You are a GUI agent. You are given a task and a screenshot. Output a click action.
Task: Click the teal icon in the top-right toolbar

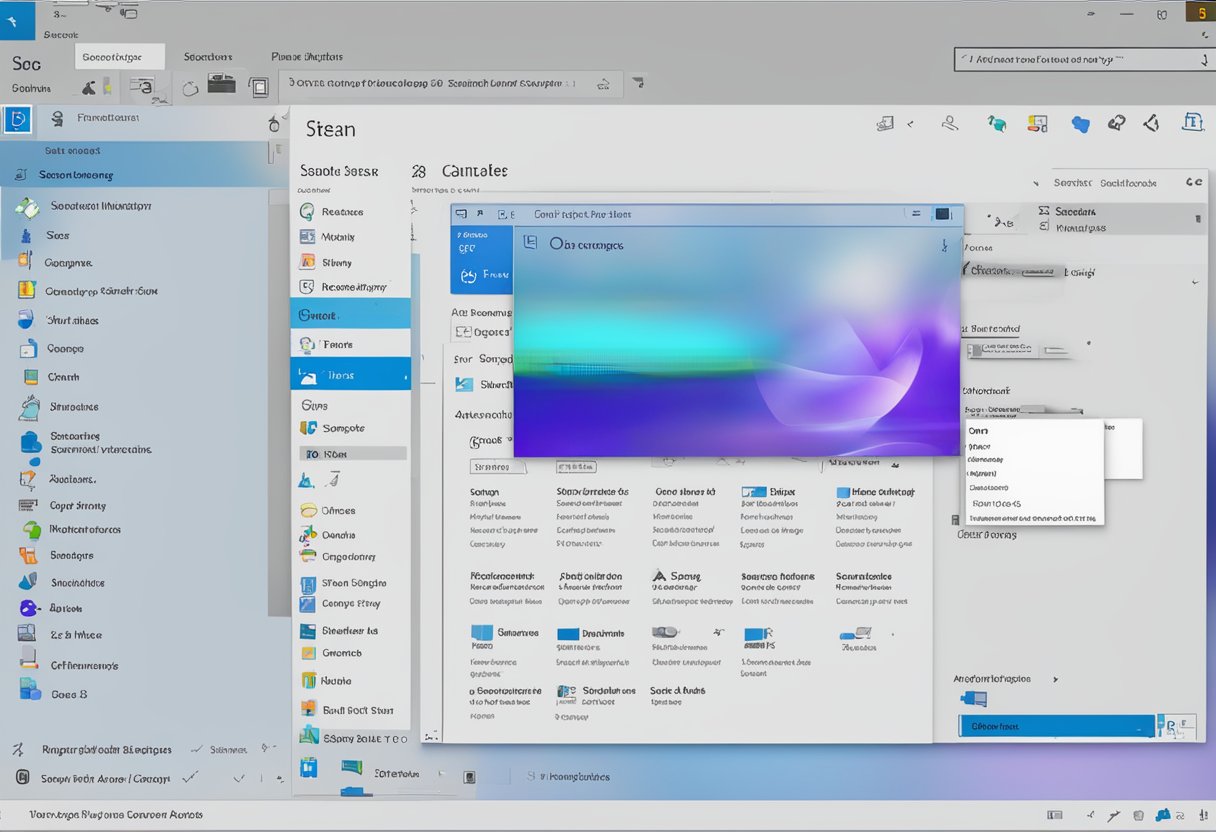pos(997,124)
